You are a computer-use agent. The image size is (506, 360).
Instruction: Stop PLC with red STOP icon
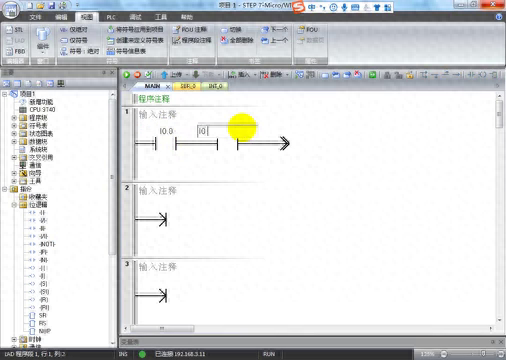coord(137,75)
